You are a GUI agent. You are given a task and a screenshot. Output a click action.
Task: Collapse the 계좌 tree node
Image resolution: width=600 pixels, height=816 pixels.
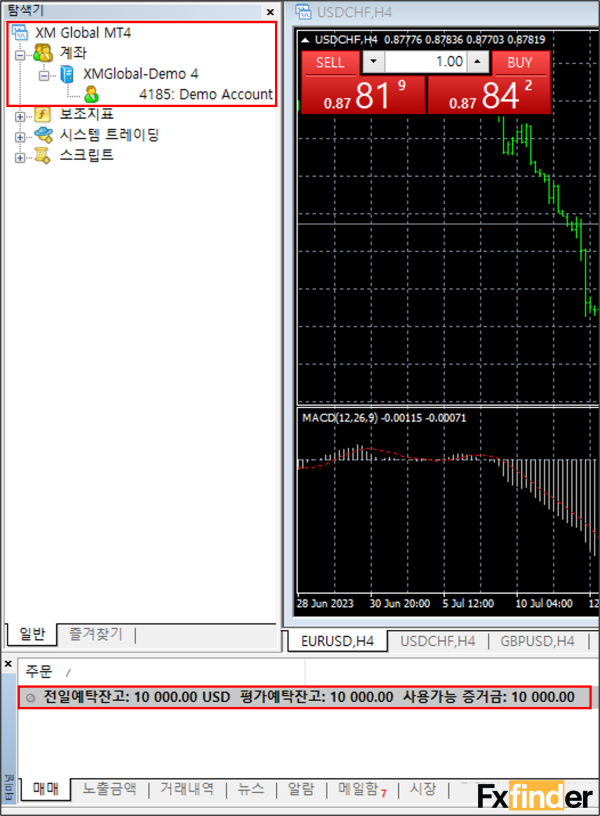20,54
